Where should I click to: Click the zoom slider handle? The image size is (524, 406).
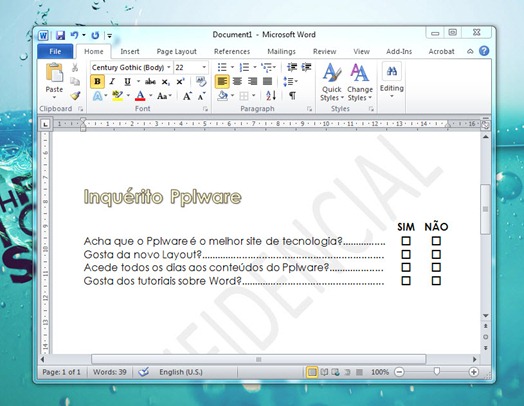(436, 372)
